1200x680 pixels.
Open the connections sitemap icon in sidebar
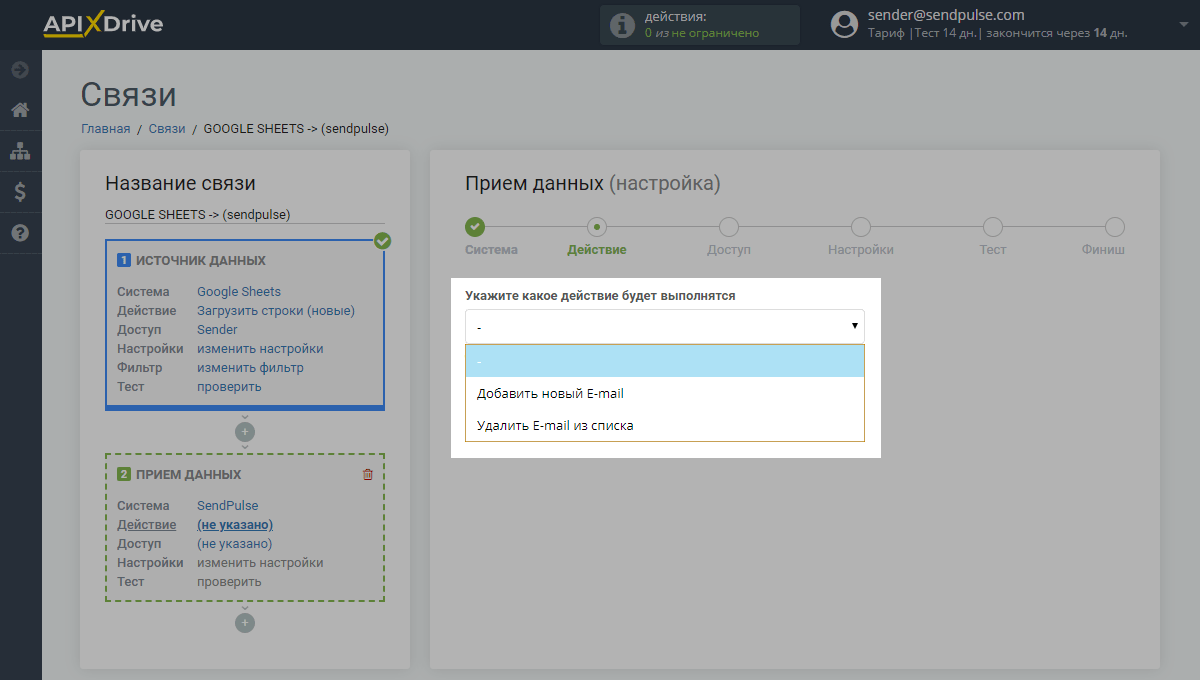pyautogui.click(x=20, y=152)
